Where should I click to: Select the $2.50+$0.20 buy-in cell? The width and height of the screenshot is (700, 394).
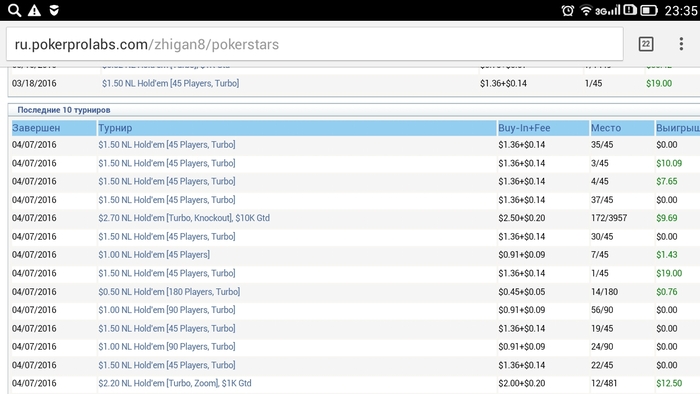point(521,218)
